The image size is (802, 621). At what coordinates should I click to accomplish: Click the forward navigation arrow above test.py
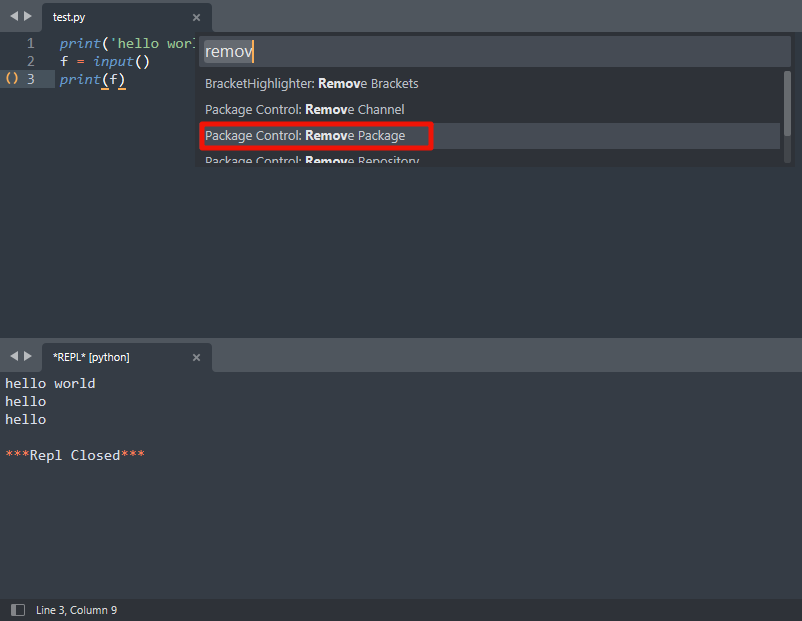pos(26,16)
